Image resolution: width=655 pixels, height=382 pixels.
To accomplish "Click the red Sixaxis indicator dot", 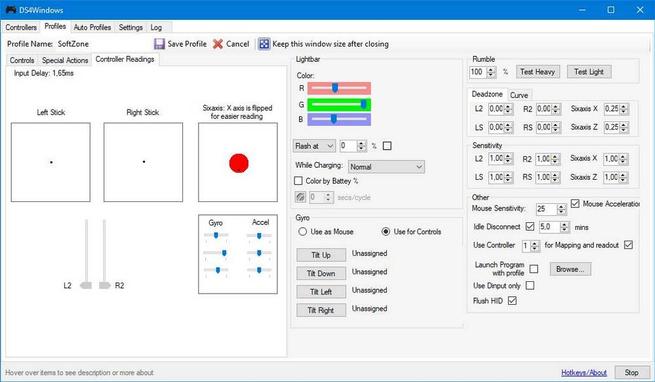I will [x=239, y=163].
